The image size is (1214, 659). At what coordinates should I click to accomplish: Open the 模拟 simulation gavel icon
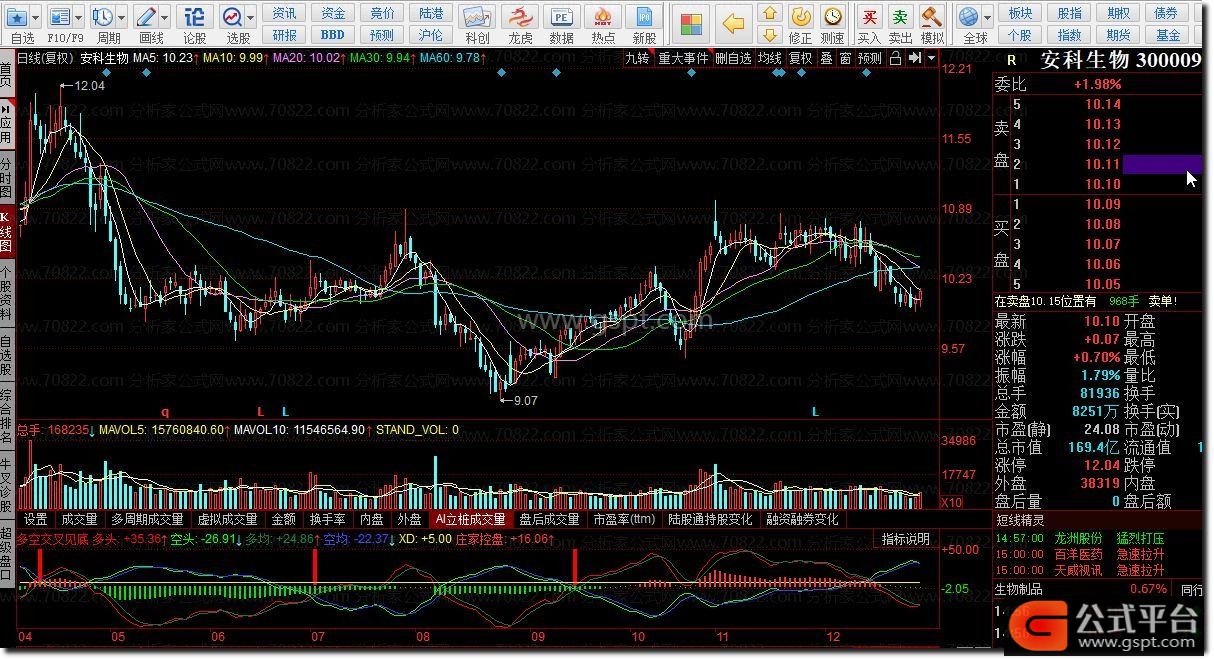tap(932, 17)
